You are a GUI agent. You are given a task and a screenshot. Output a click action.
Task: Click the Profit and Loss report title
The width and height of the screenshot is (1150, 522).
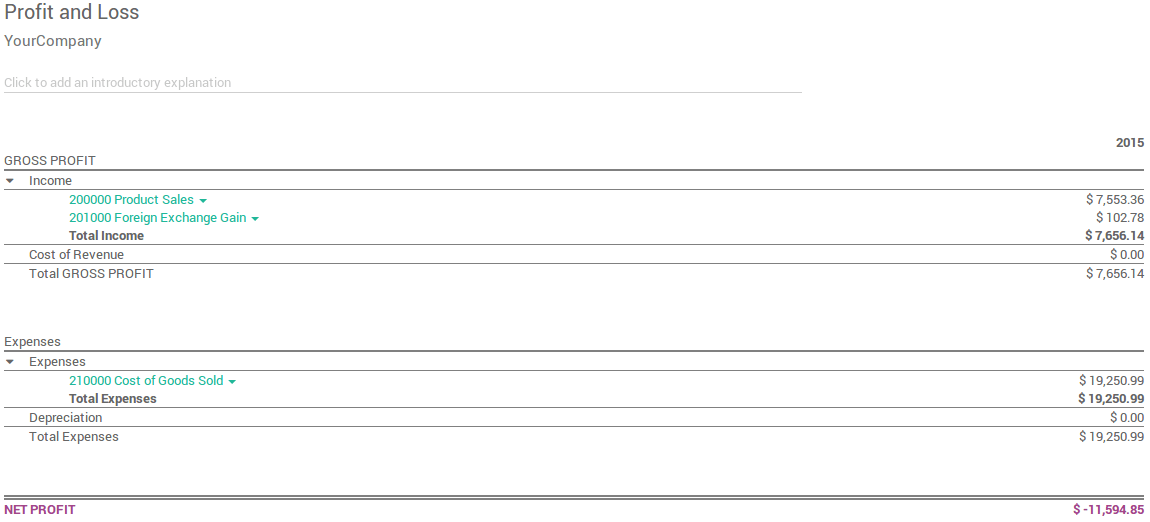point(72,13)
